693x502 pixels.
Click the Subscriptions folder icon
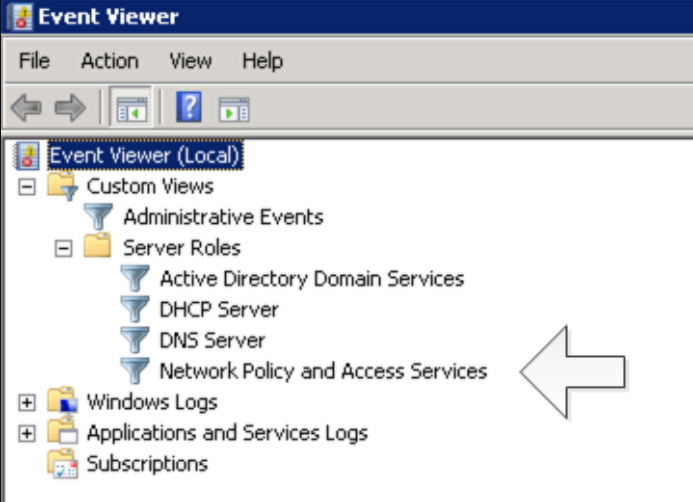pos(62,464)
